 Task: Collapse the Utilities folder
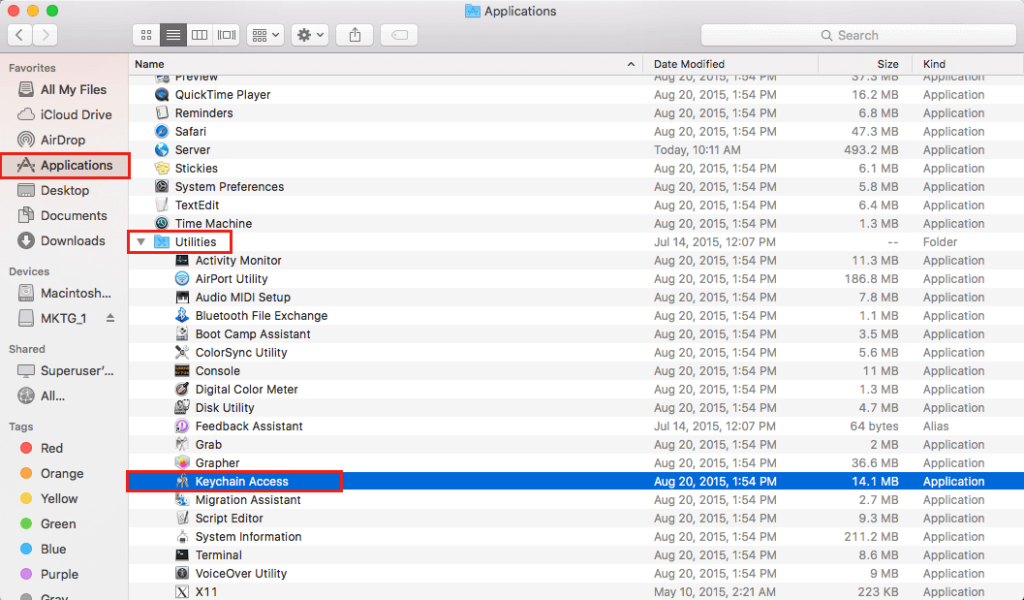click(x=140, y=241)
